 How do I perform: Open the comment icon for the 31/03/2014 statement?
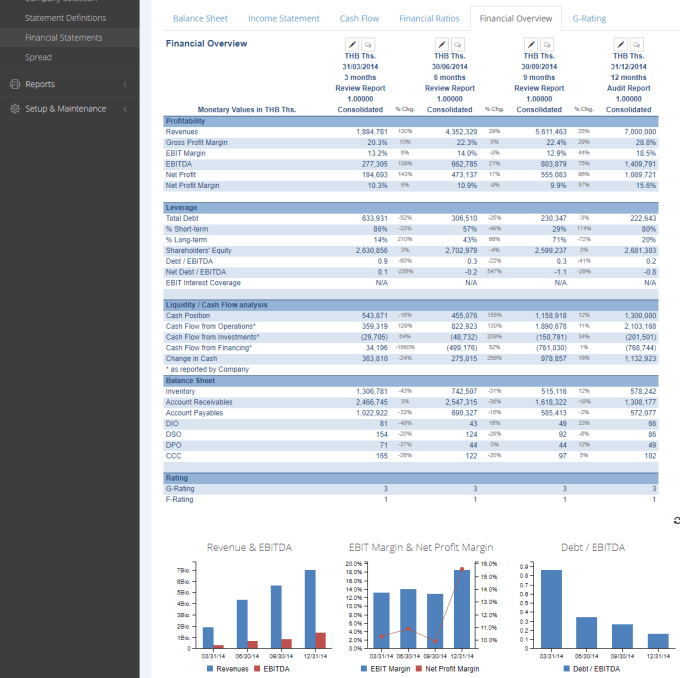click(x=367, y=45)
